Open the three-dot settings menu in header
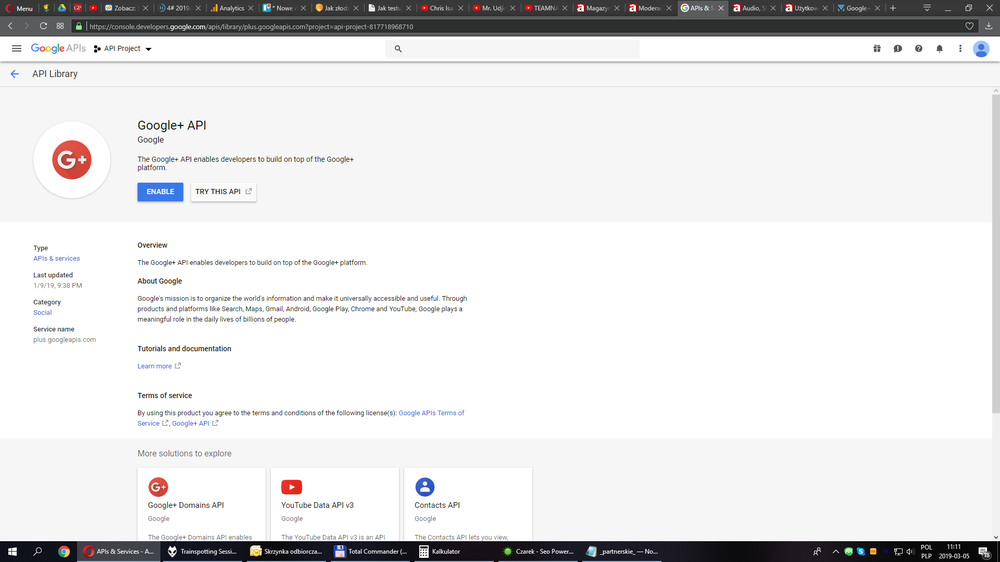The height and width of the screenshot is (562, 1000). tap(960, 48)
